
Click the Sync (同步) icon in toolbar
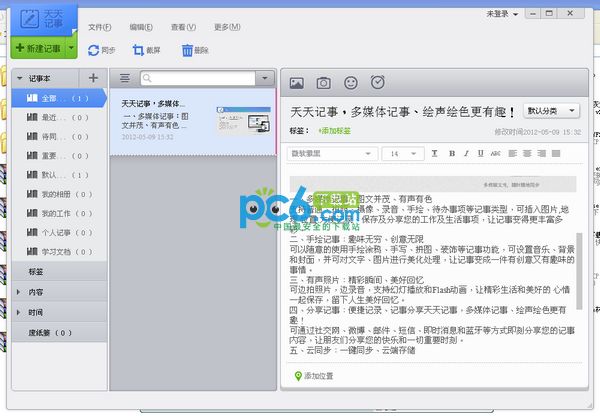tap(93, 49)
